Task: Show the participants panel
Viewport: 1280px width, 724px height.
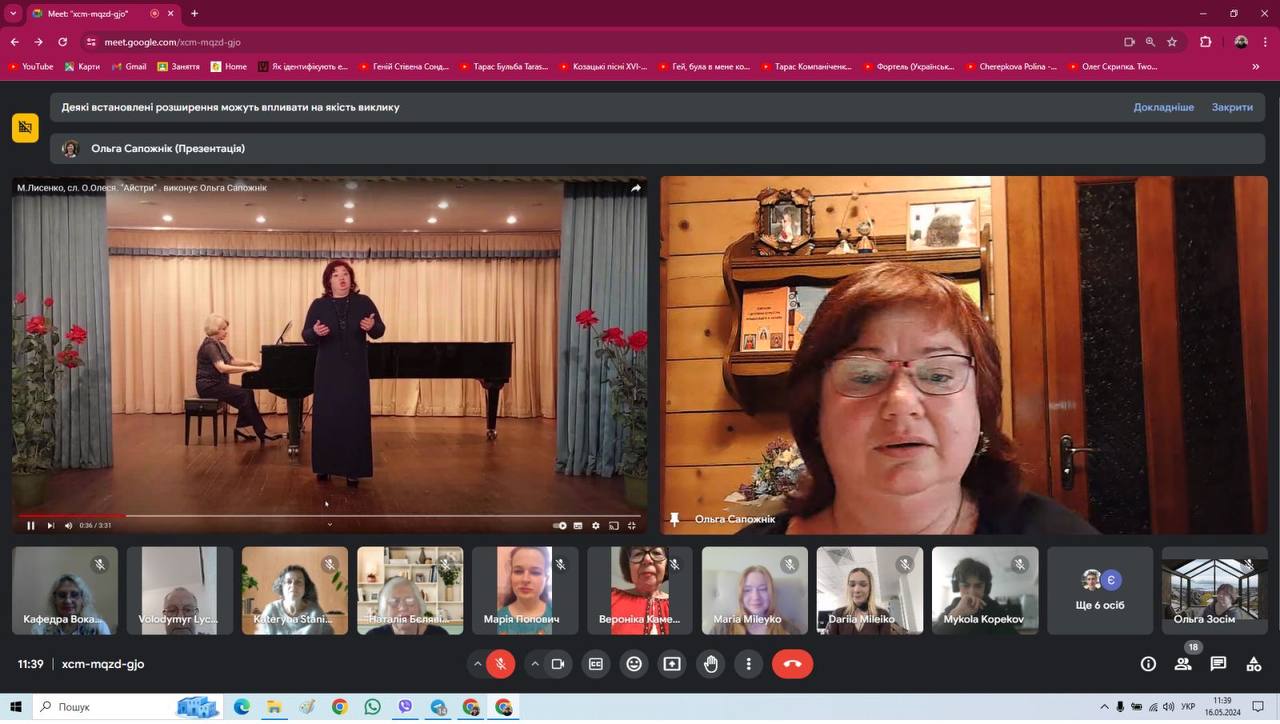Action: [x=1183, y=664]
